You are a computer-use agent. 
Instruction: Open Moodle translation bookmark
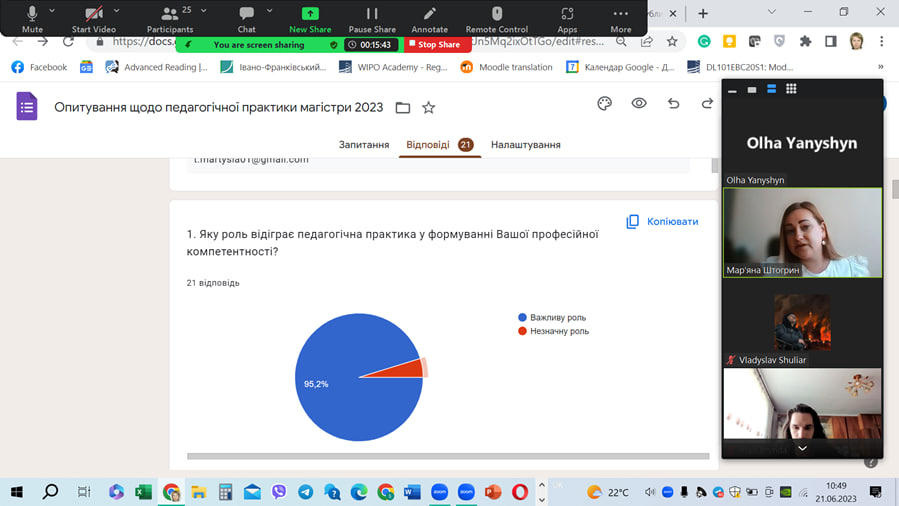click(x=506, y=67)
